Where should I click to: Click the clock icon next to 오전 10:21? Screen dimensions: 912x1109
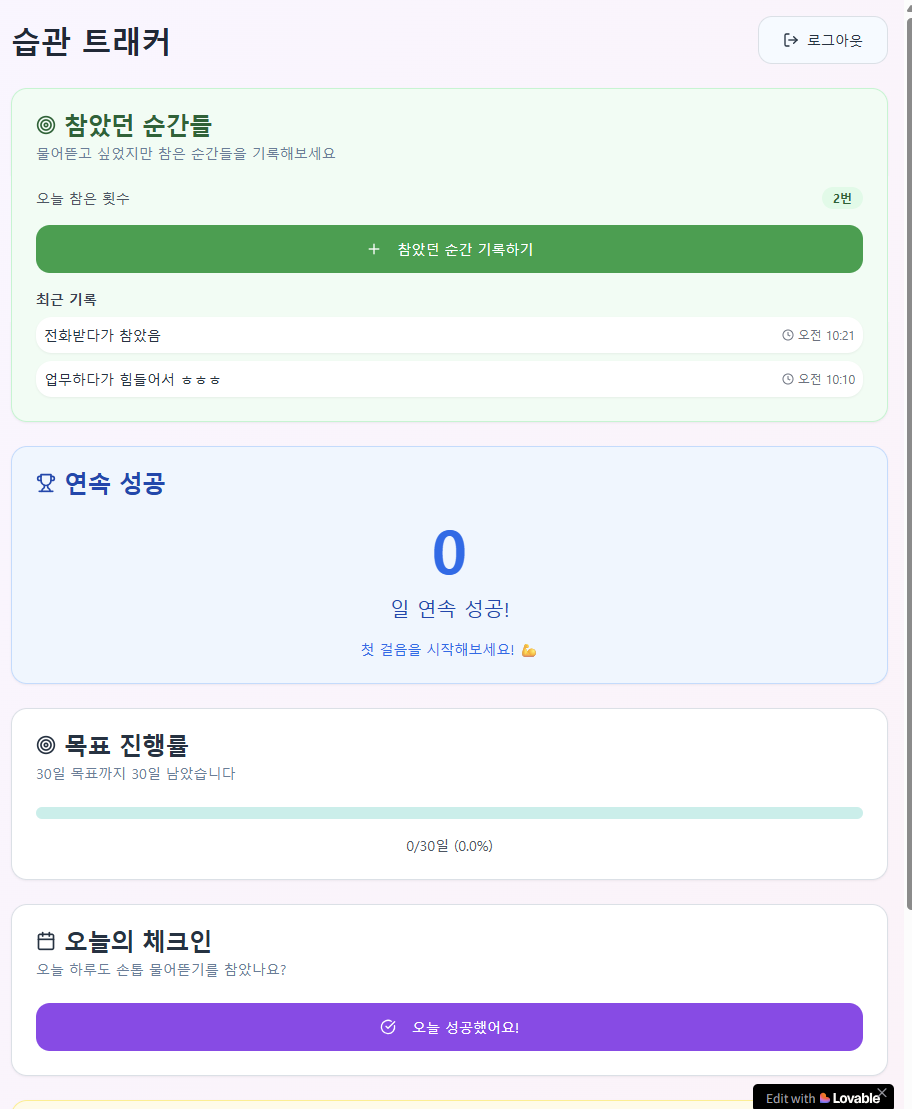click(787, 335)
